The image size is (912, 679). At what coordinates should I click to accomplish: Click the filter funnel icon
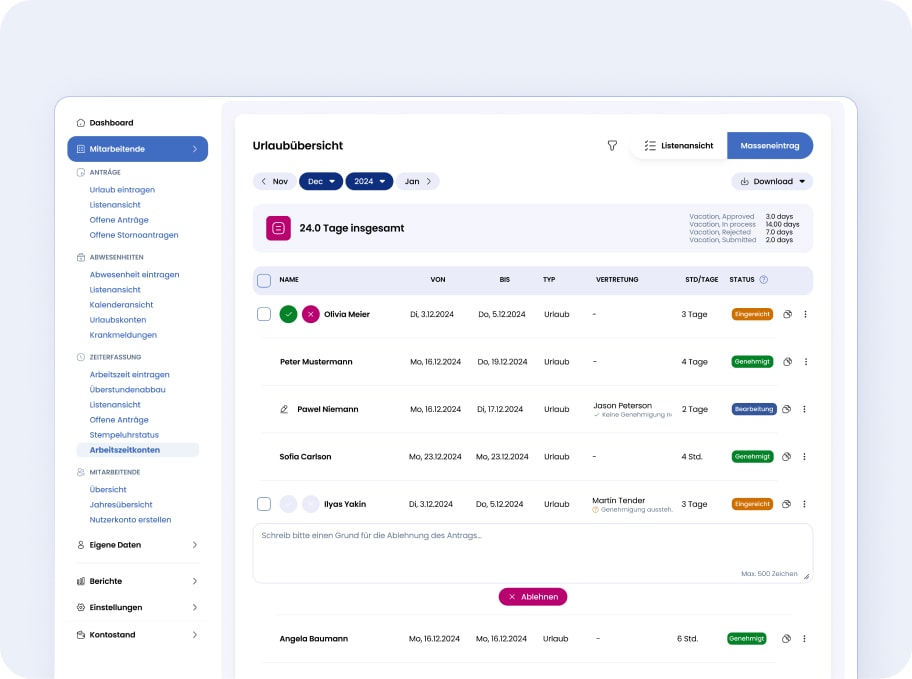point(612,146)
